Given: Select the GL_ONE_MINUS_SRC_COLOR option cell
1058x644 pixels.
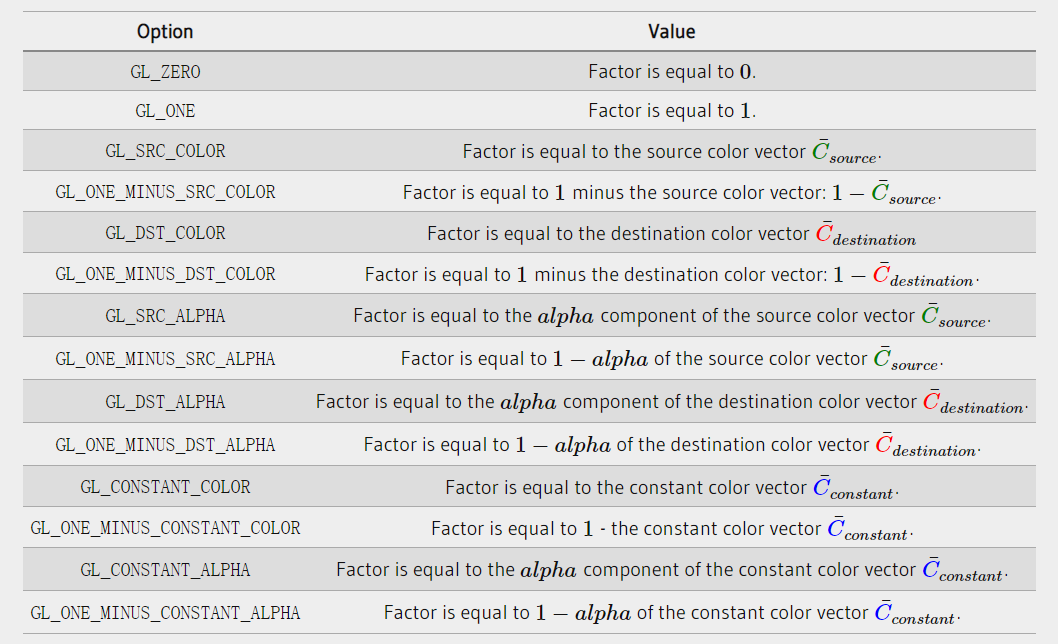Looking at the screenshot, I should pyautogui.click(x=165, y=192).
